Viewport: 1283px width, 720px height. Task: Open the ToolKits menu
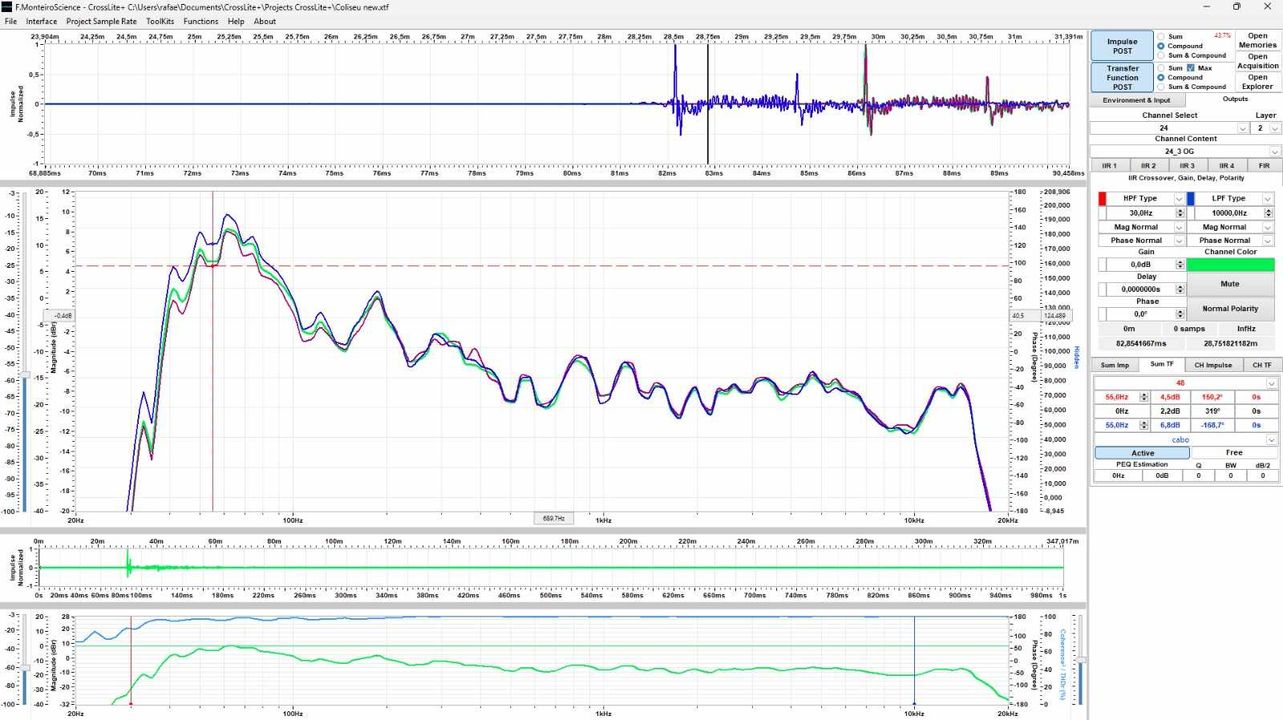(160, 21)
